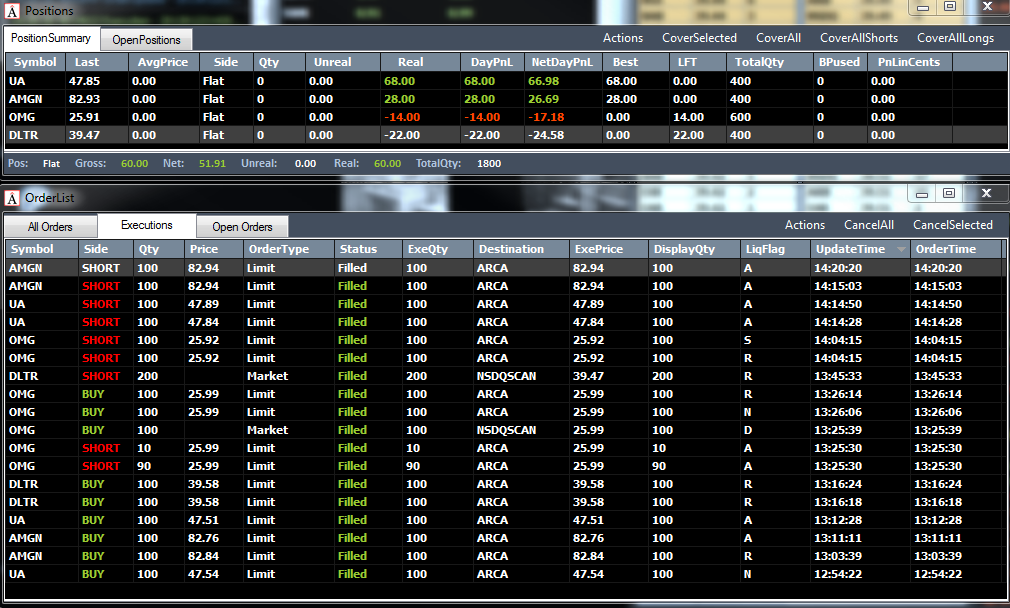Open the Actions menu in OrderList
Image resolution: width=1010 pixels, height=608 pixels.
pyautogui.click(x=805, y=225)
